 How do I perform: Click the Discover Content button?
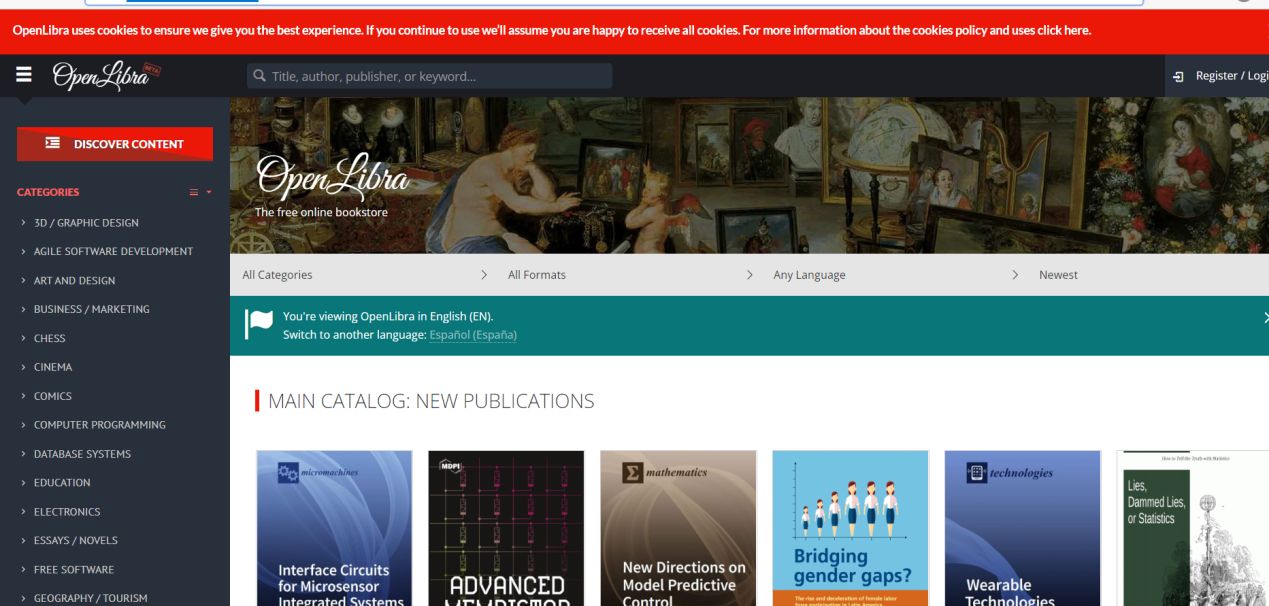tap(115, 144)
